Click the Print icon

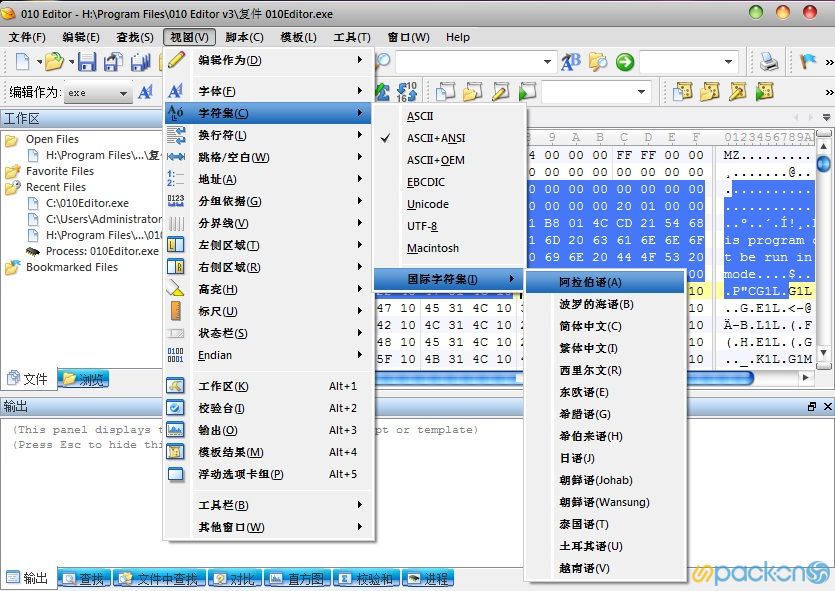tap(768, 62)
